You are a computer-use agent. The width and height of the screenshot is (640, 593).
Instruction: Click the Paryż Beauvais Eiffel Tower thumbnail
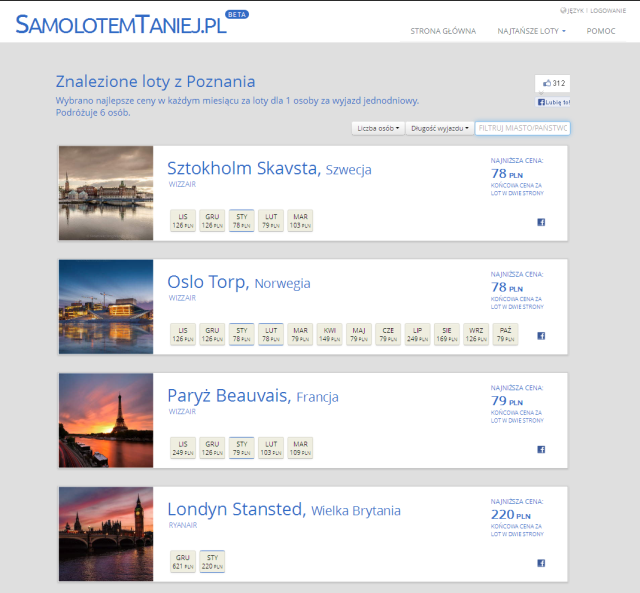(x=106, y=420)
